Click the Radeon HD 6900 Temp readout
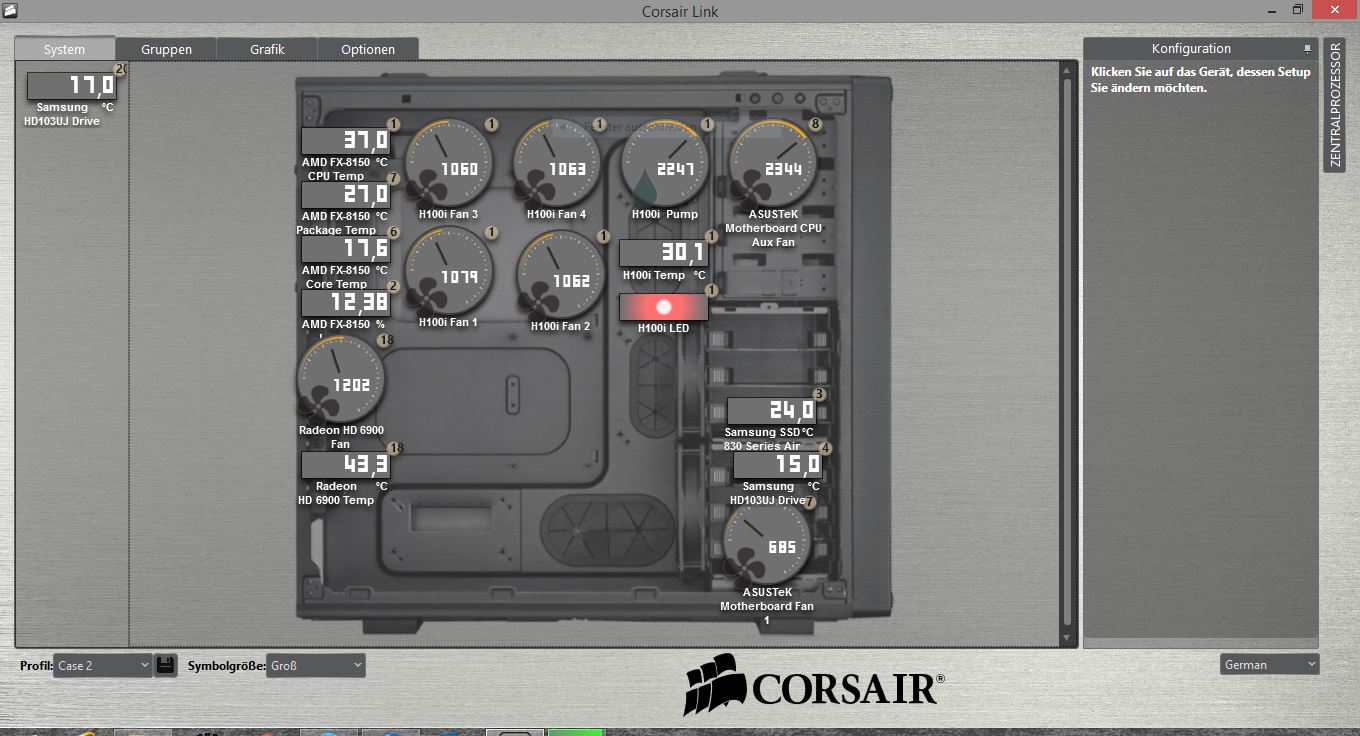Image resolution: width=1360 pixels, height=736 pixels. (x=346, y=465)
